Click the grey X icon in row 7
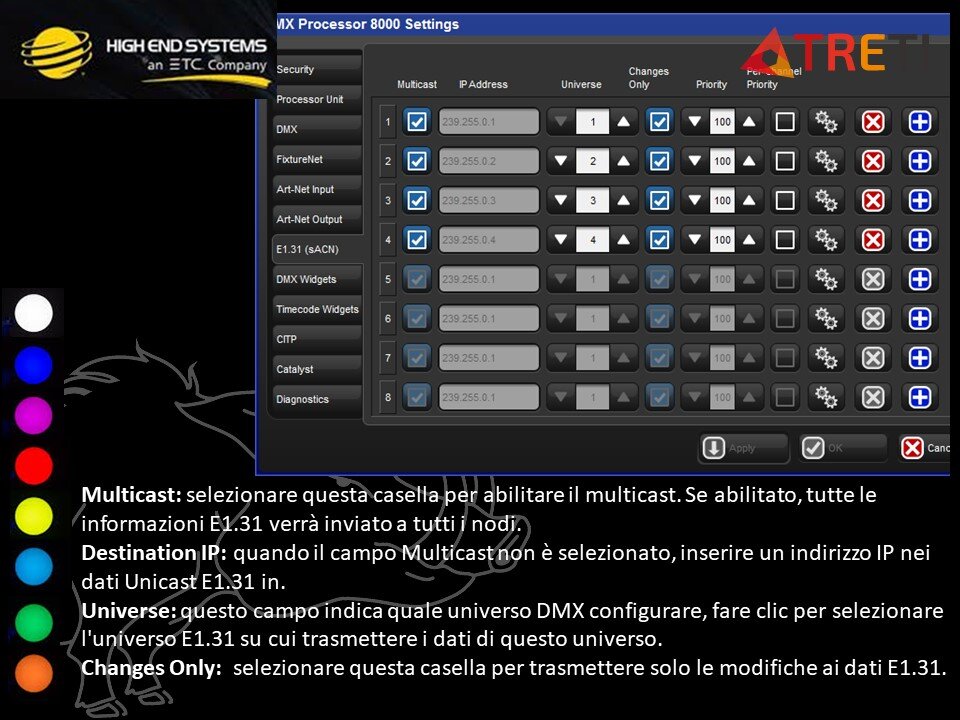Screen dimensions: 960x720 tap(873, 358)
